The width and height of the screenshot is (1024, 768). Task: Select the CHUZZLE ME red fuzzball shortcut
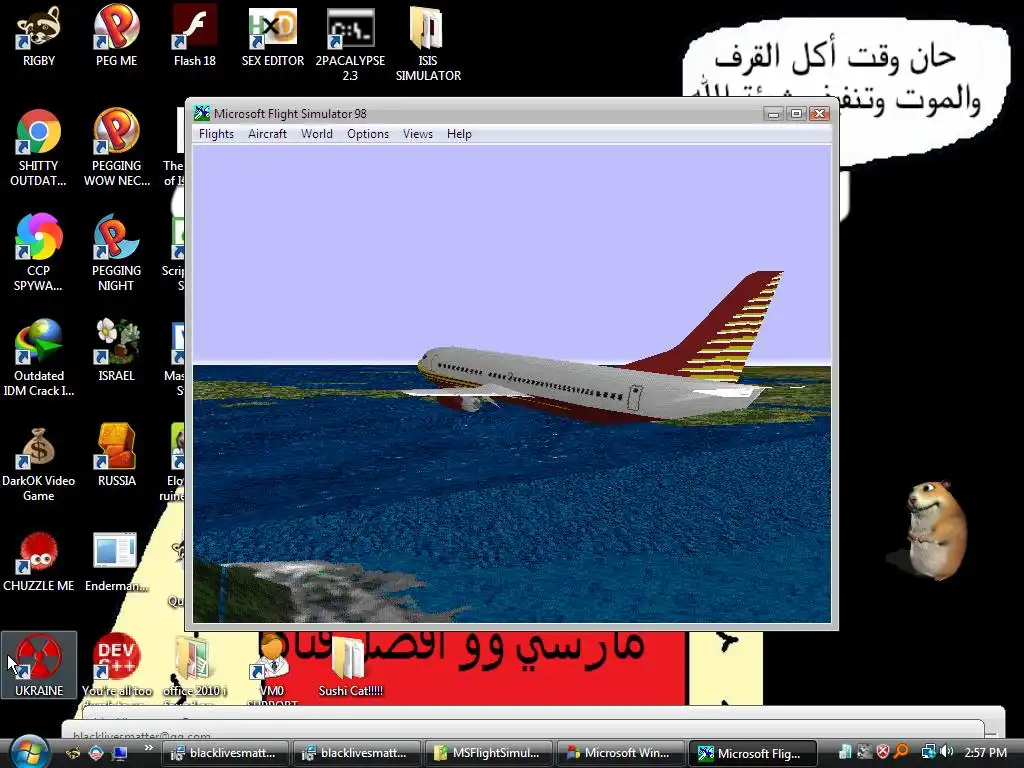[x=39, y=562]
